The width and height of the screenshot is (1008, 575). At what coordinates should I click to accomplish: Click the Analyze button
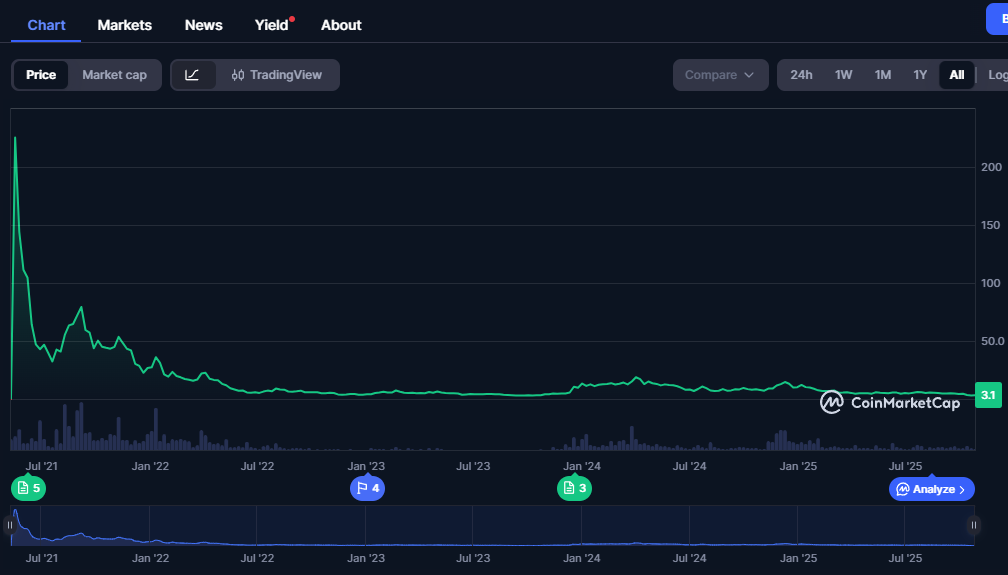932,489
